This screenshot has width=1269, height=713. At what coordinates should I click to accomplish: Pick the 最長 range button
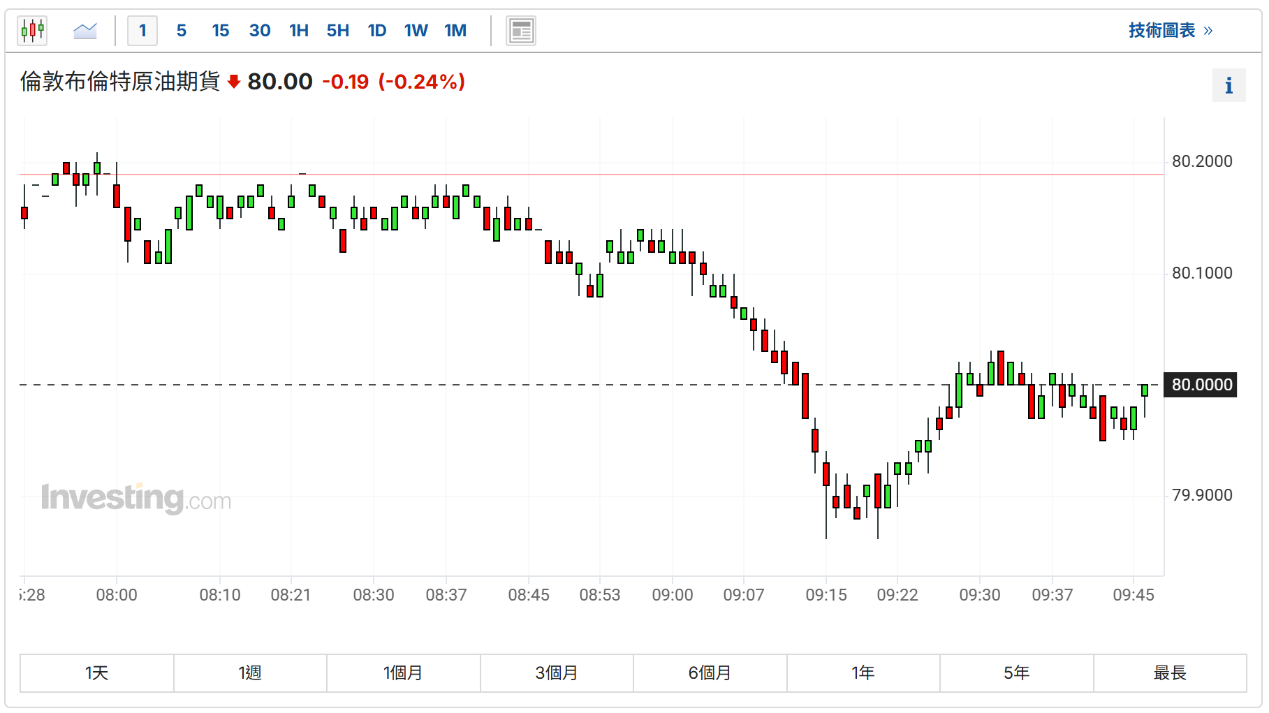click(1170, 673)
